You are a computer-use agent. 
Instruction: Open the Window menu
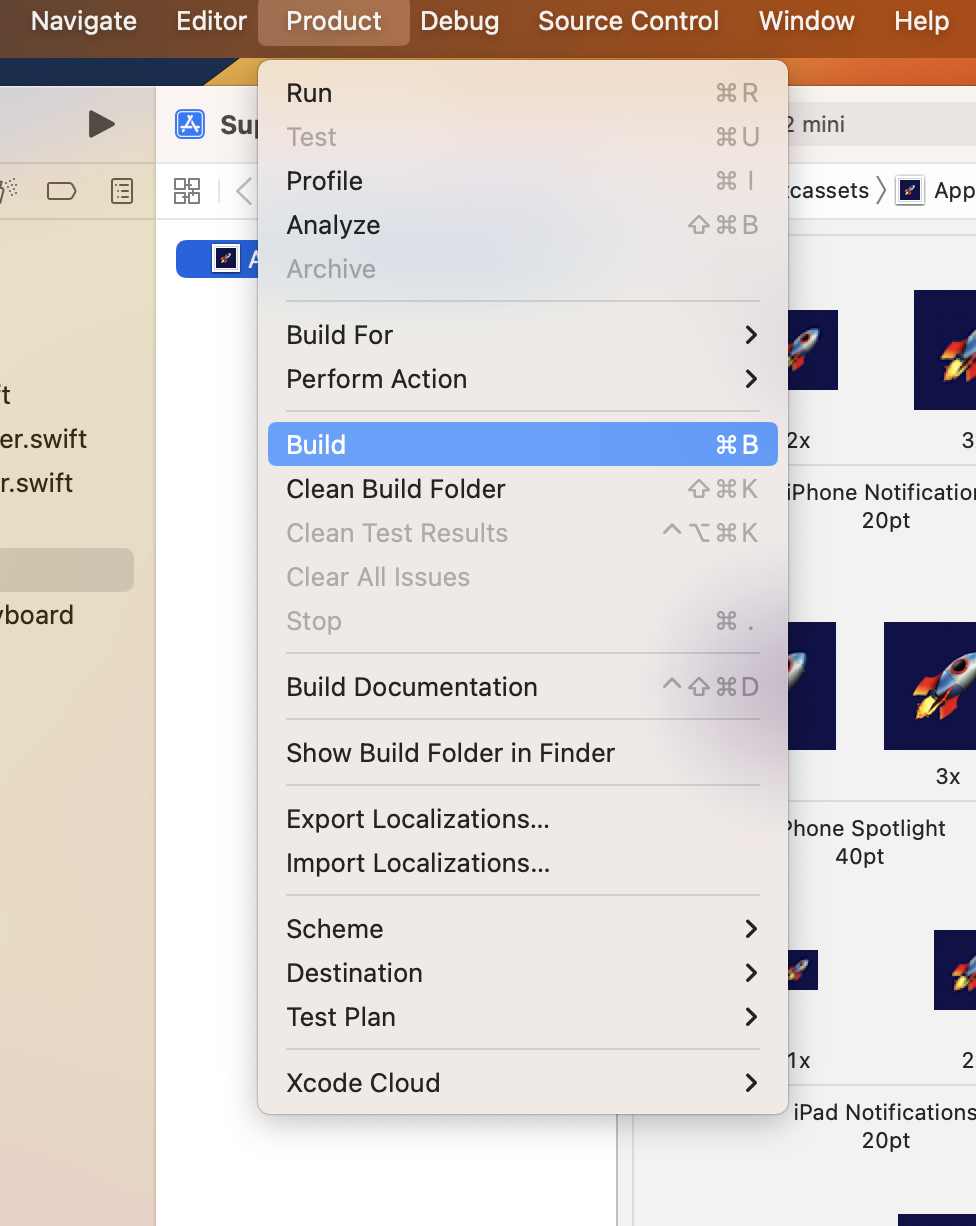(807, 21)
